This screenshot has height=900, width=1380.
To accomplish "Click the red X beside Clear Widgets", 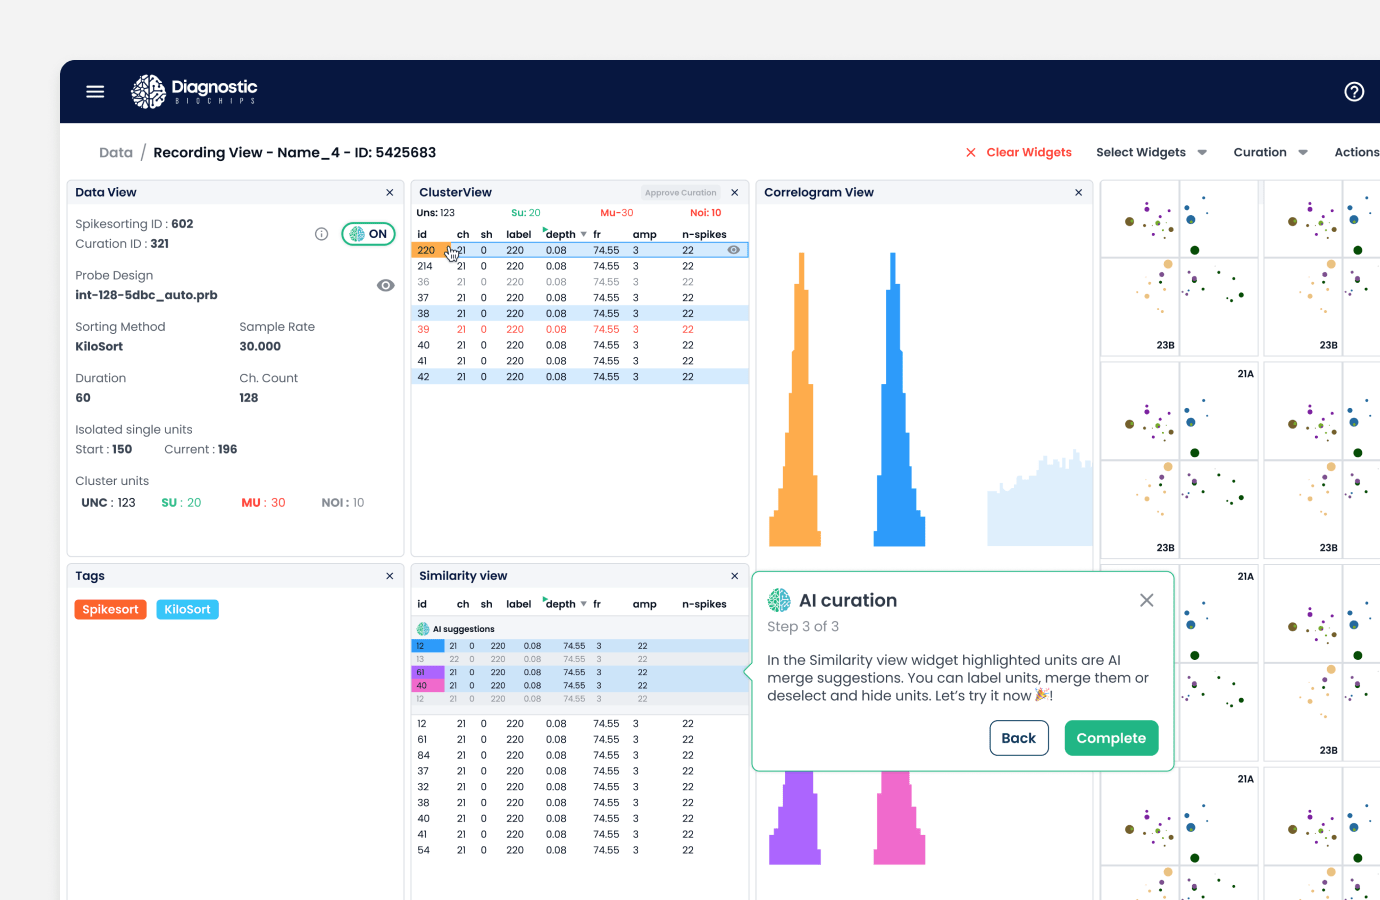I will pos(970,152).
